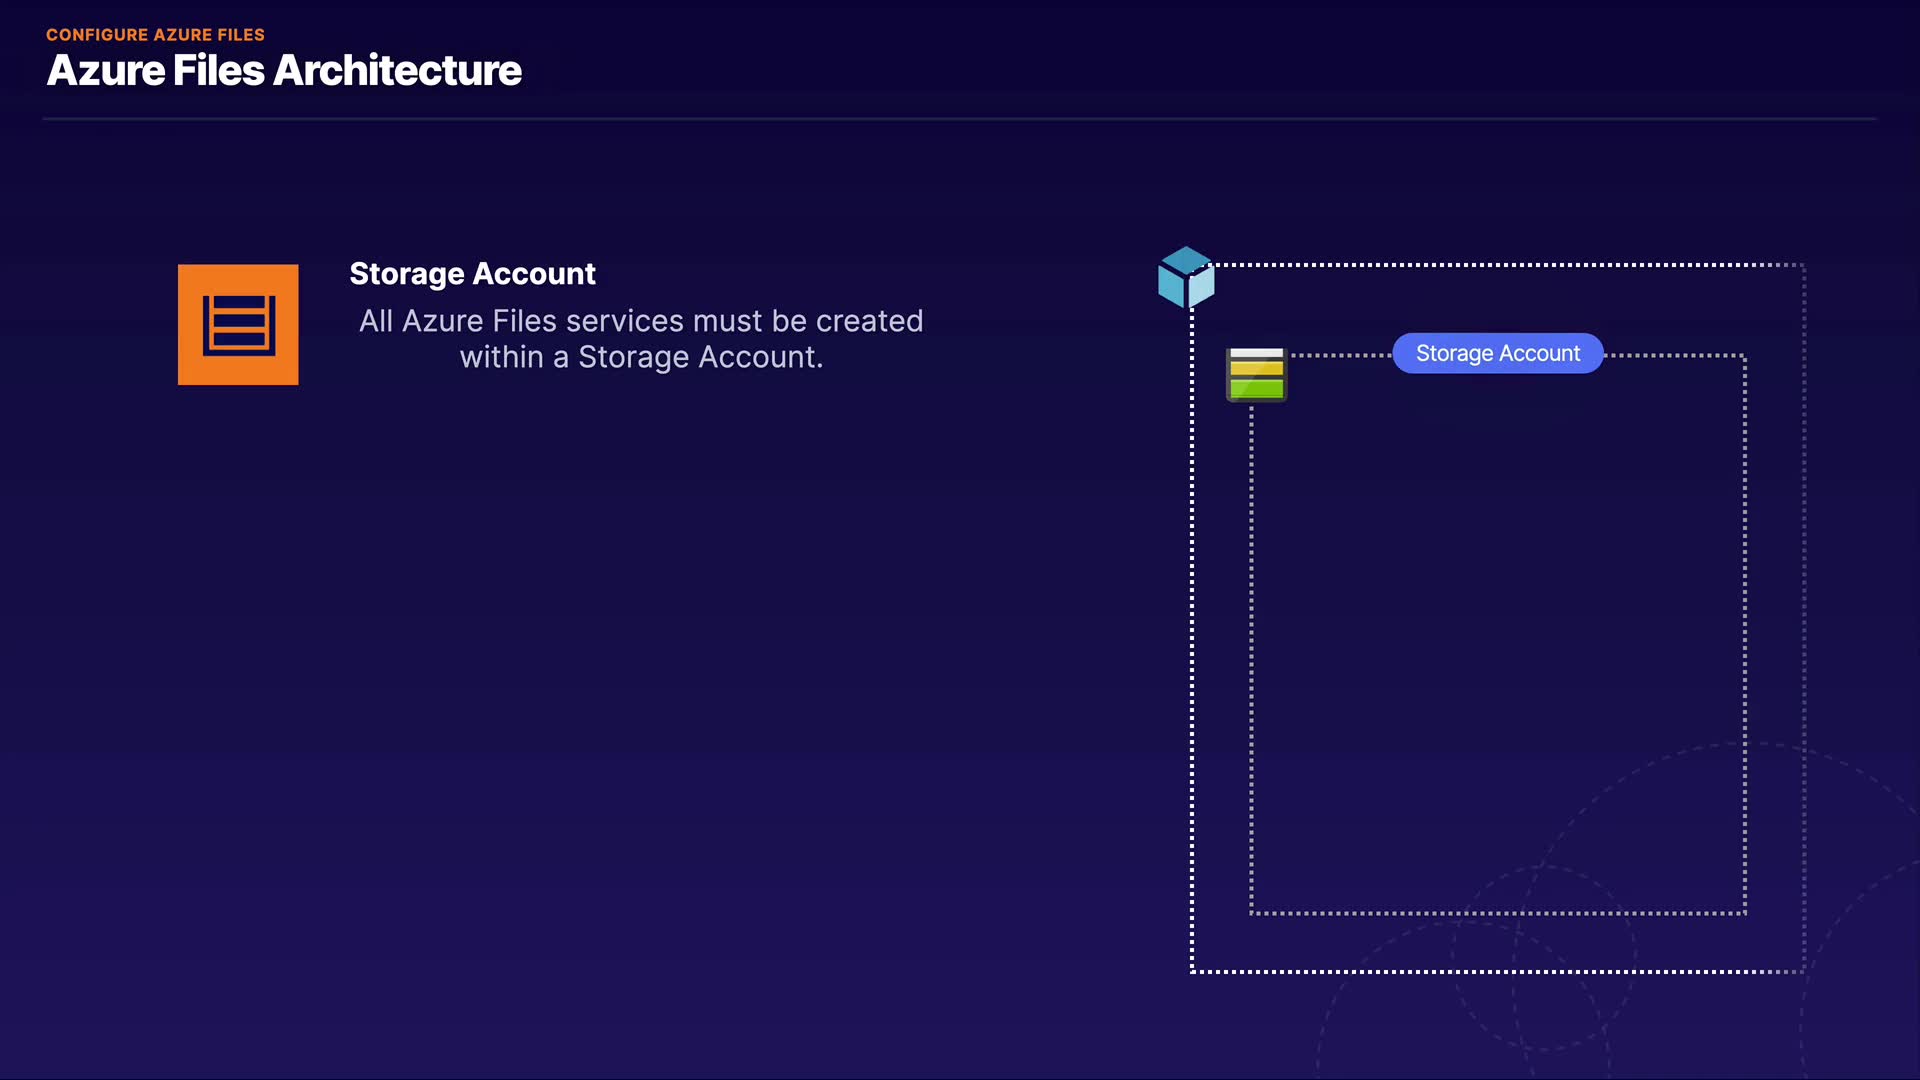Click the horizontal divider line under the title
The image size is (1920, 1080).
click(x=960, y=119)
